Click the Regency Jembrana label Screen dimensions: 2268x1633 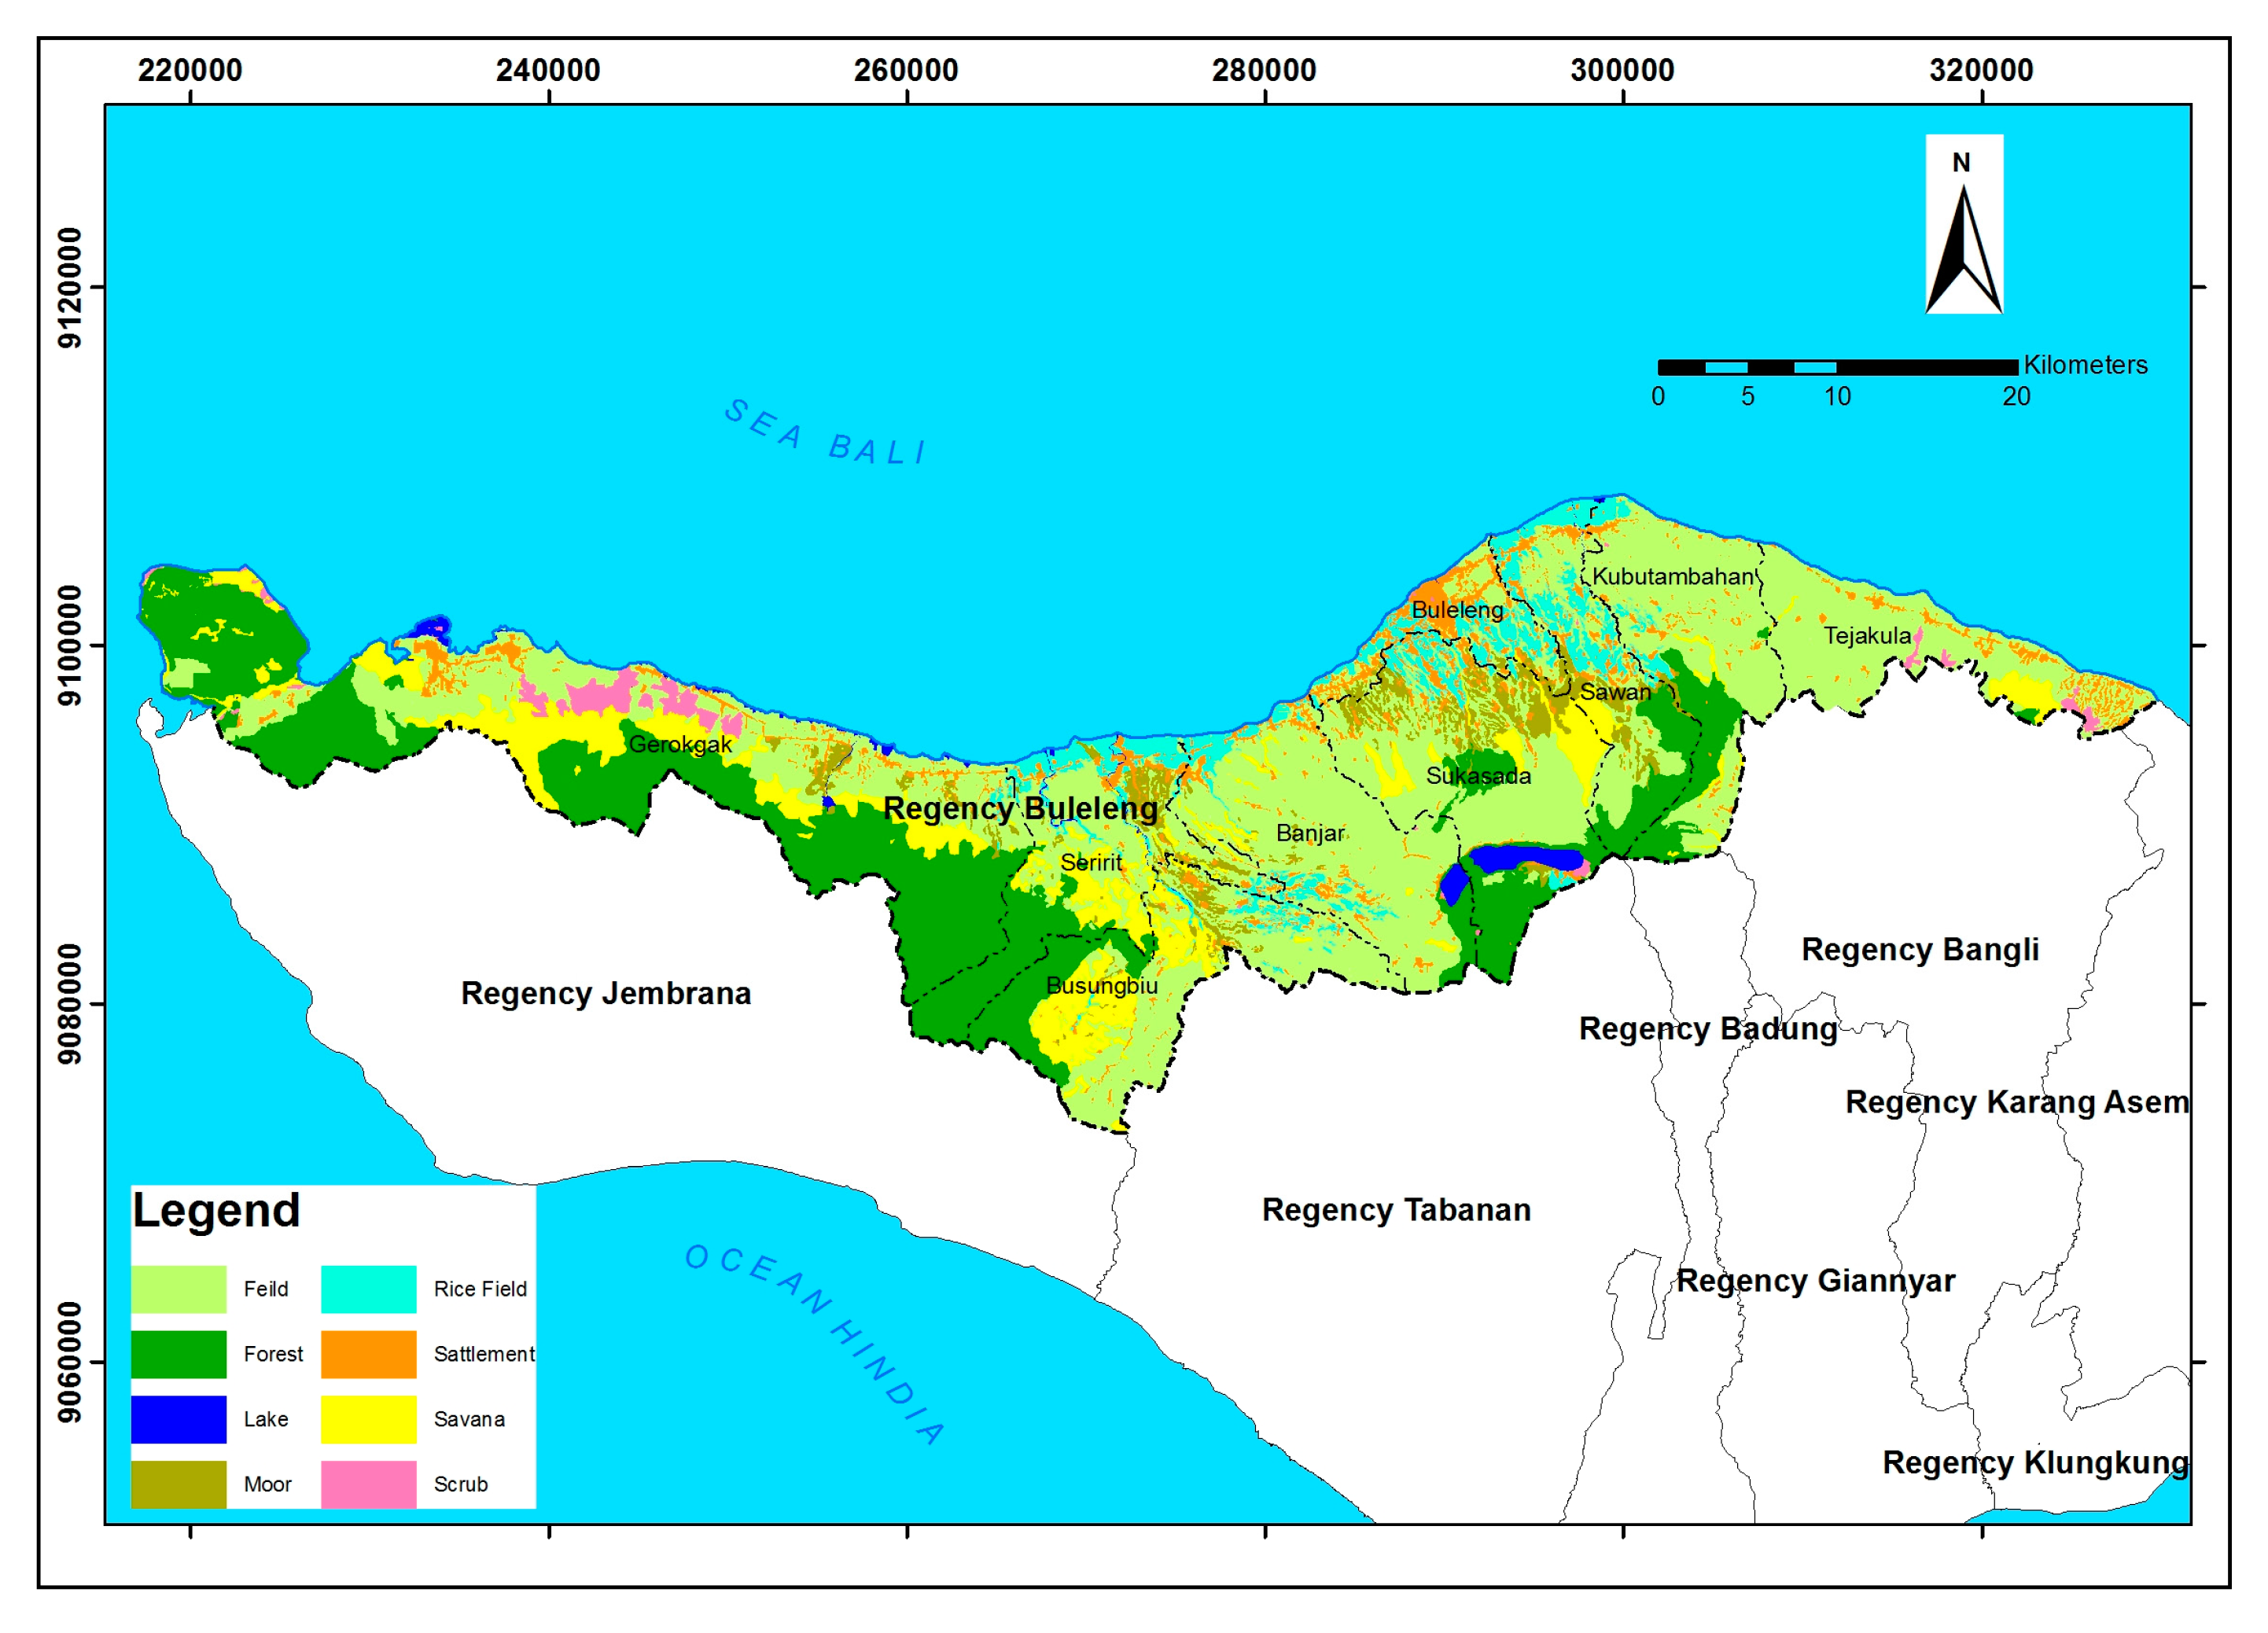606,993
